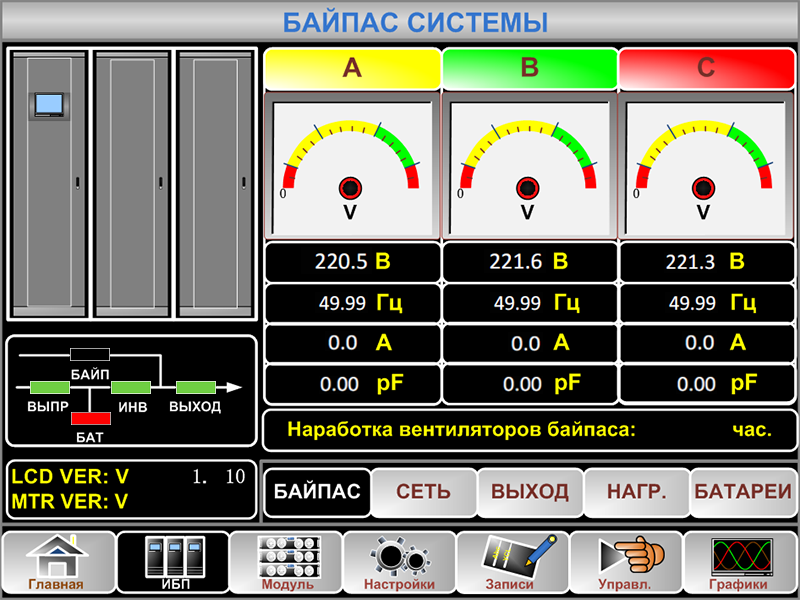Click the red БАТ block in diagram

point(90,418)
